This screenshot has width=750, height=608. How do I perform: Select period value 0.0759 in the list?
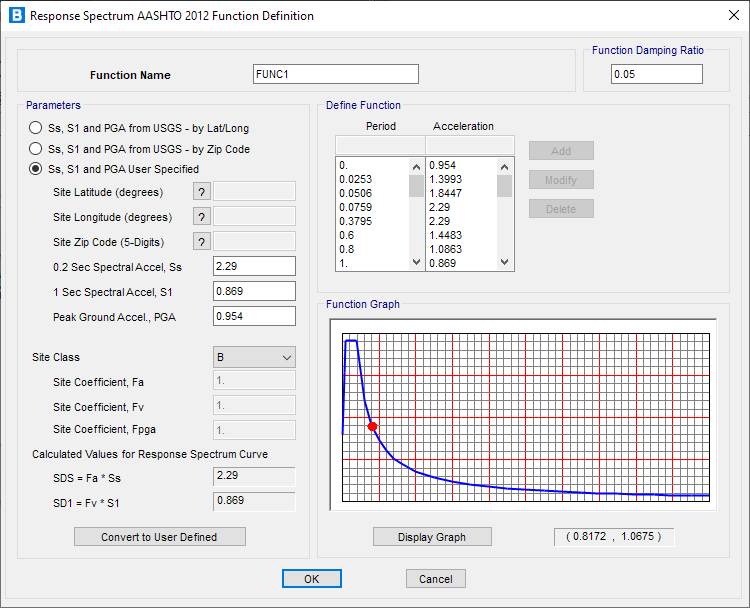(355, 207)
